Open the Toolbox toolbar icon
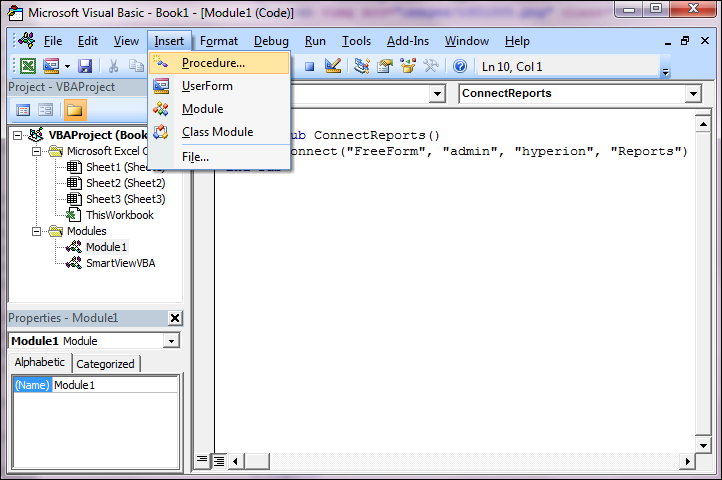The image size is (722, 480). point(431,66)
